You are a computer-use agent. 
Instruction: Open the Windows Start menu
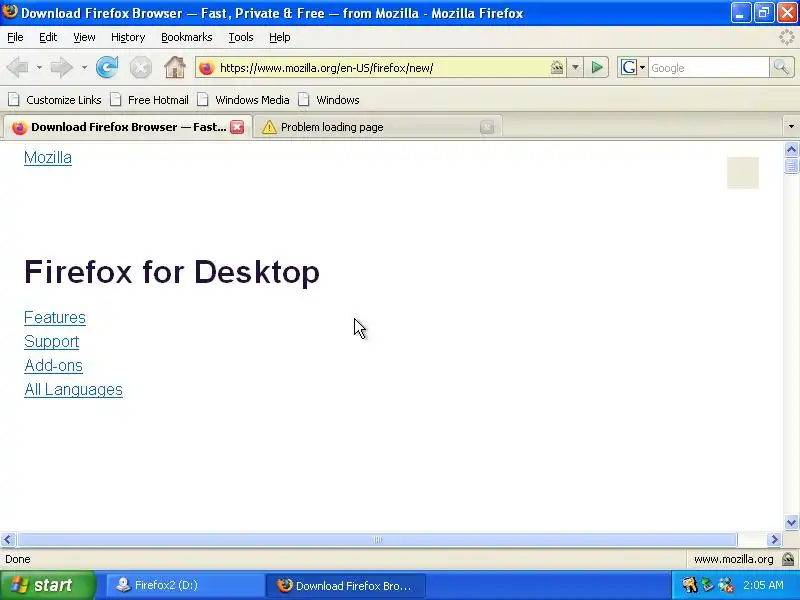(x=48, y=585)
